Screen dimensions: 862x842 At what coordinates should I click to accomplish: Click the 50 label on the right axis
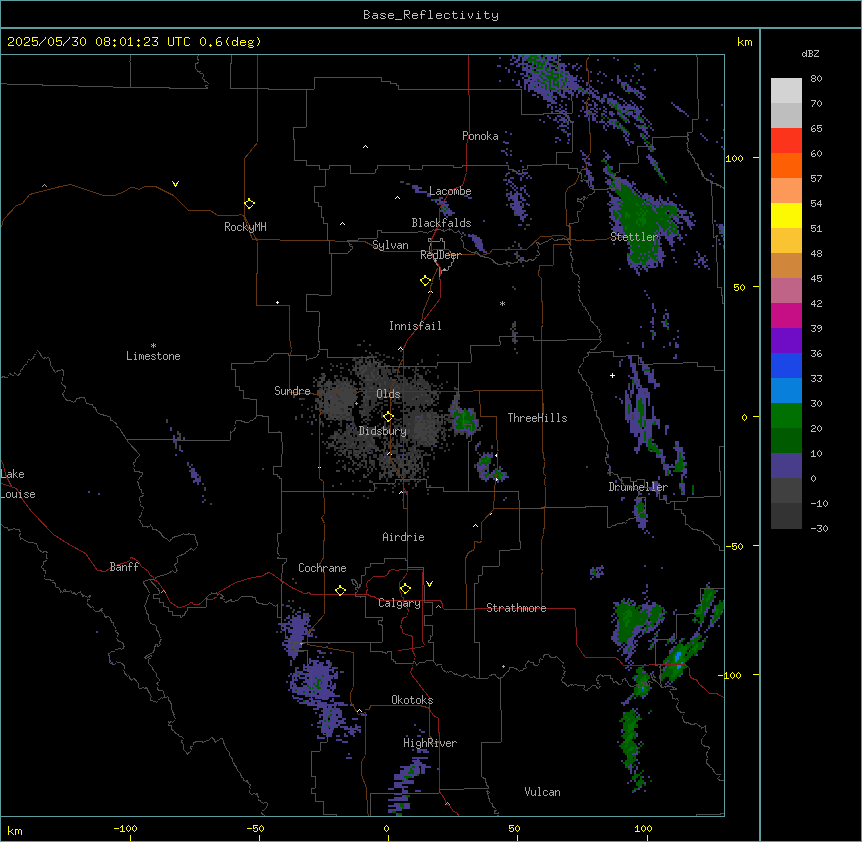click(x=739, y=287)
